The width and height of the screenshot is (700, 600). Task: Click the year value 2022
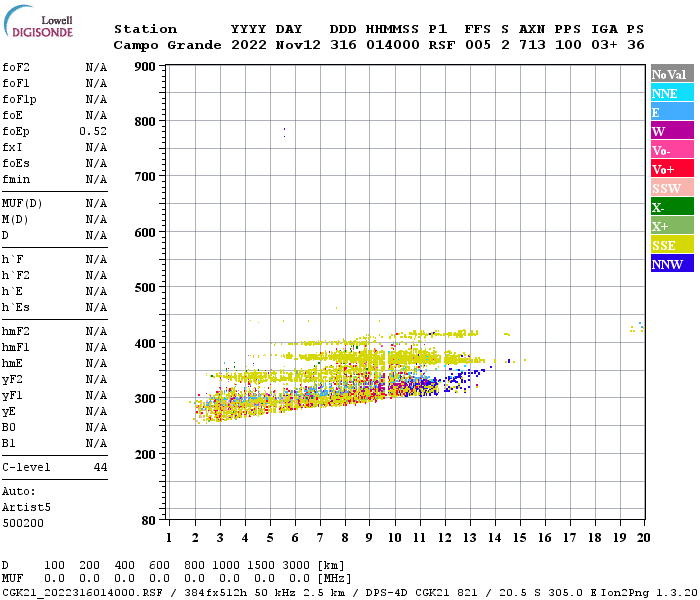(249, 45)
